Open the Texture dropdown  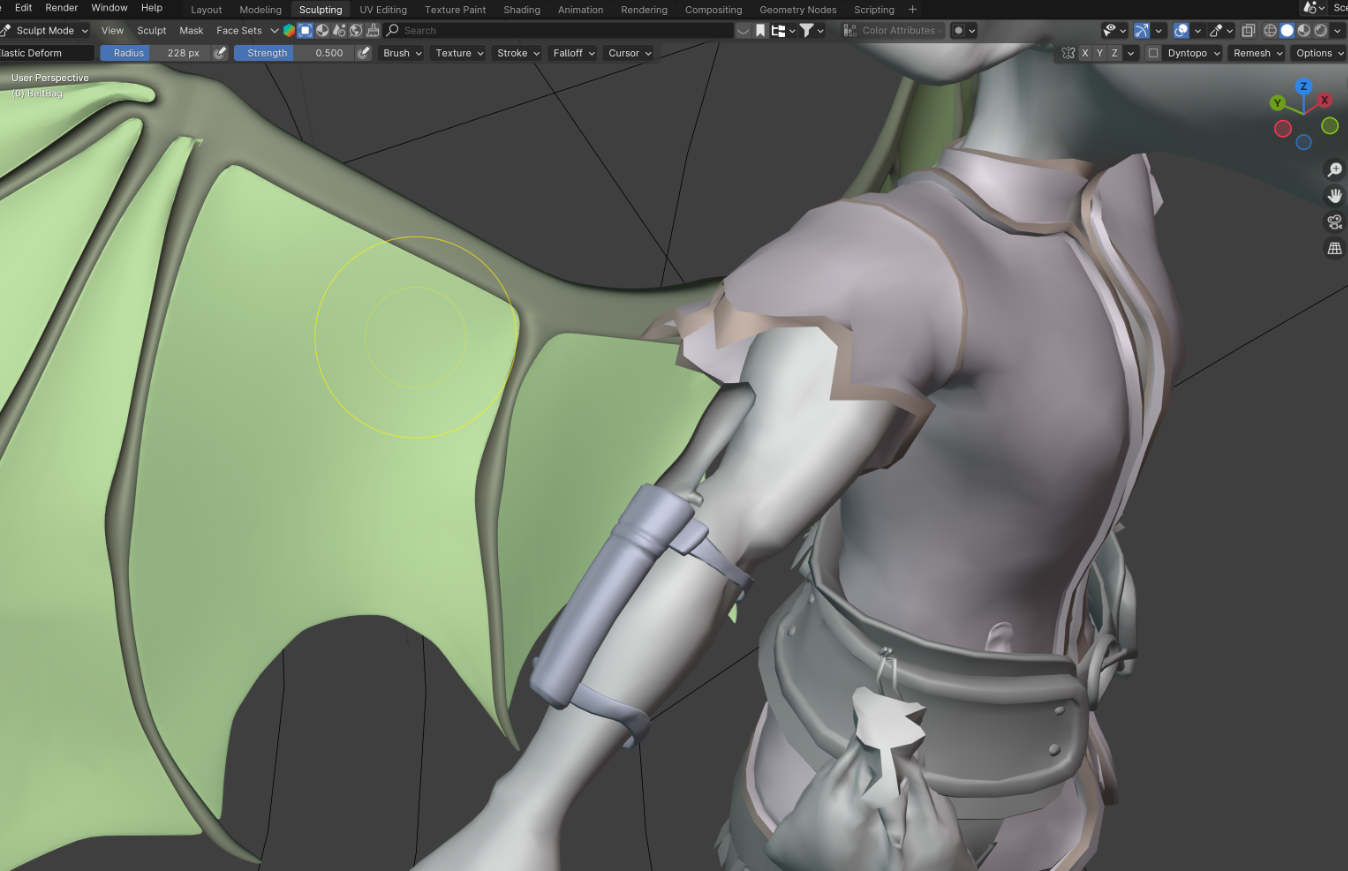pyautogui.click(x=459, y=53)
